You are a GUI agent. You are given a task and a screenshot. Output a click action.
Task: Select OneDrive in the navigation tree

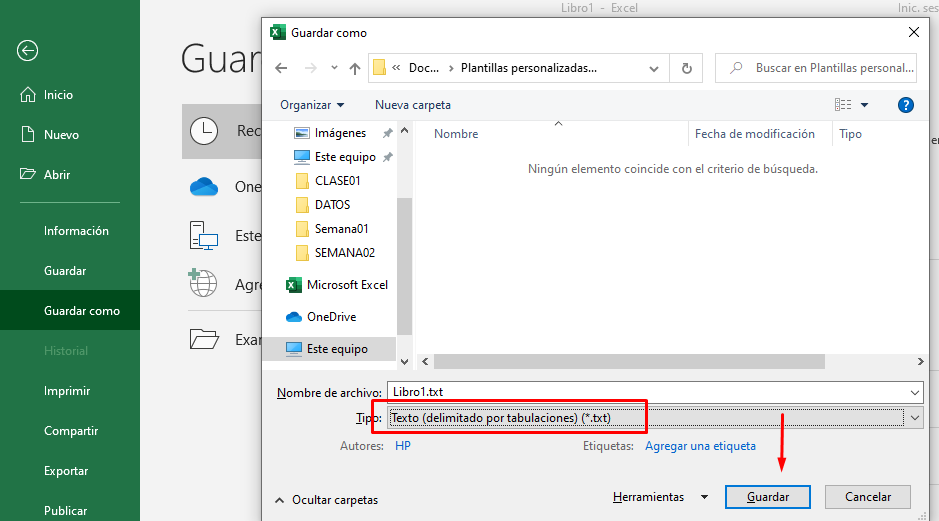point(330,317)
